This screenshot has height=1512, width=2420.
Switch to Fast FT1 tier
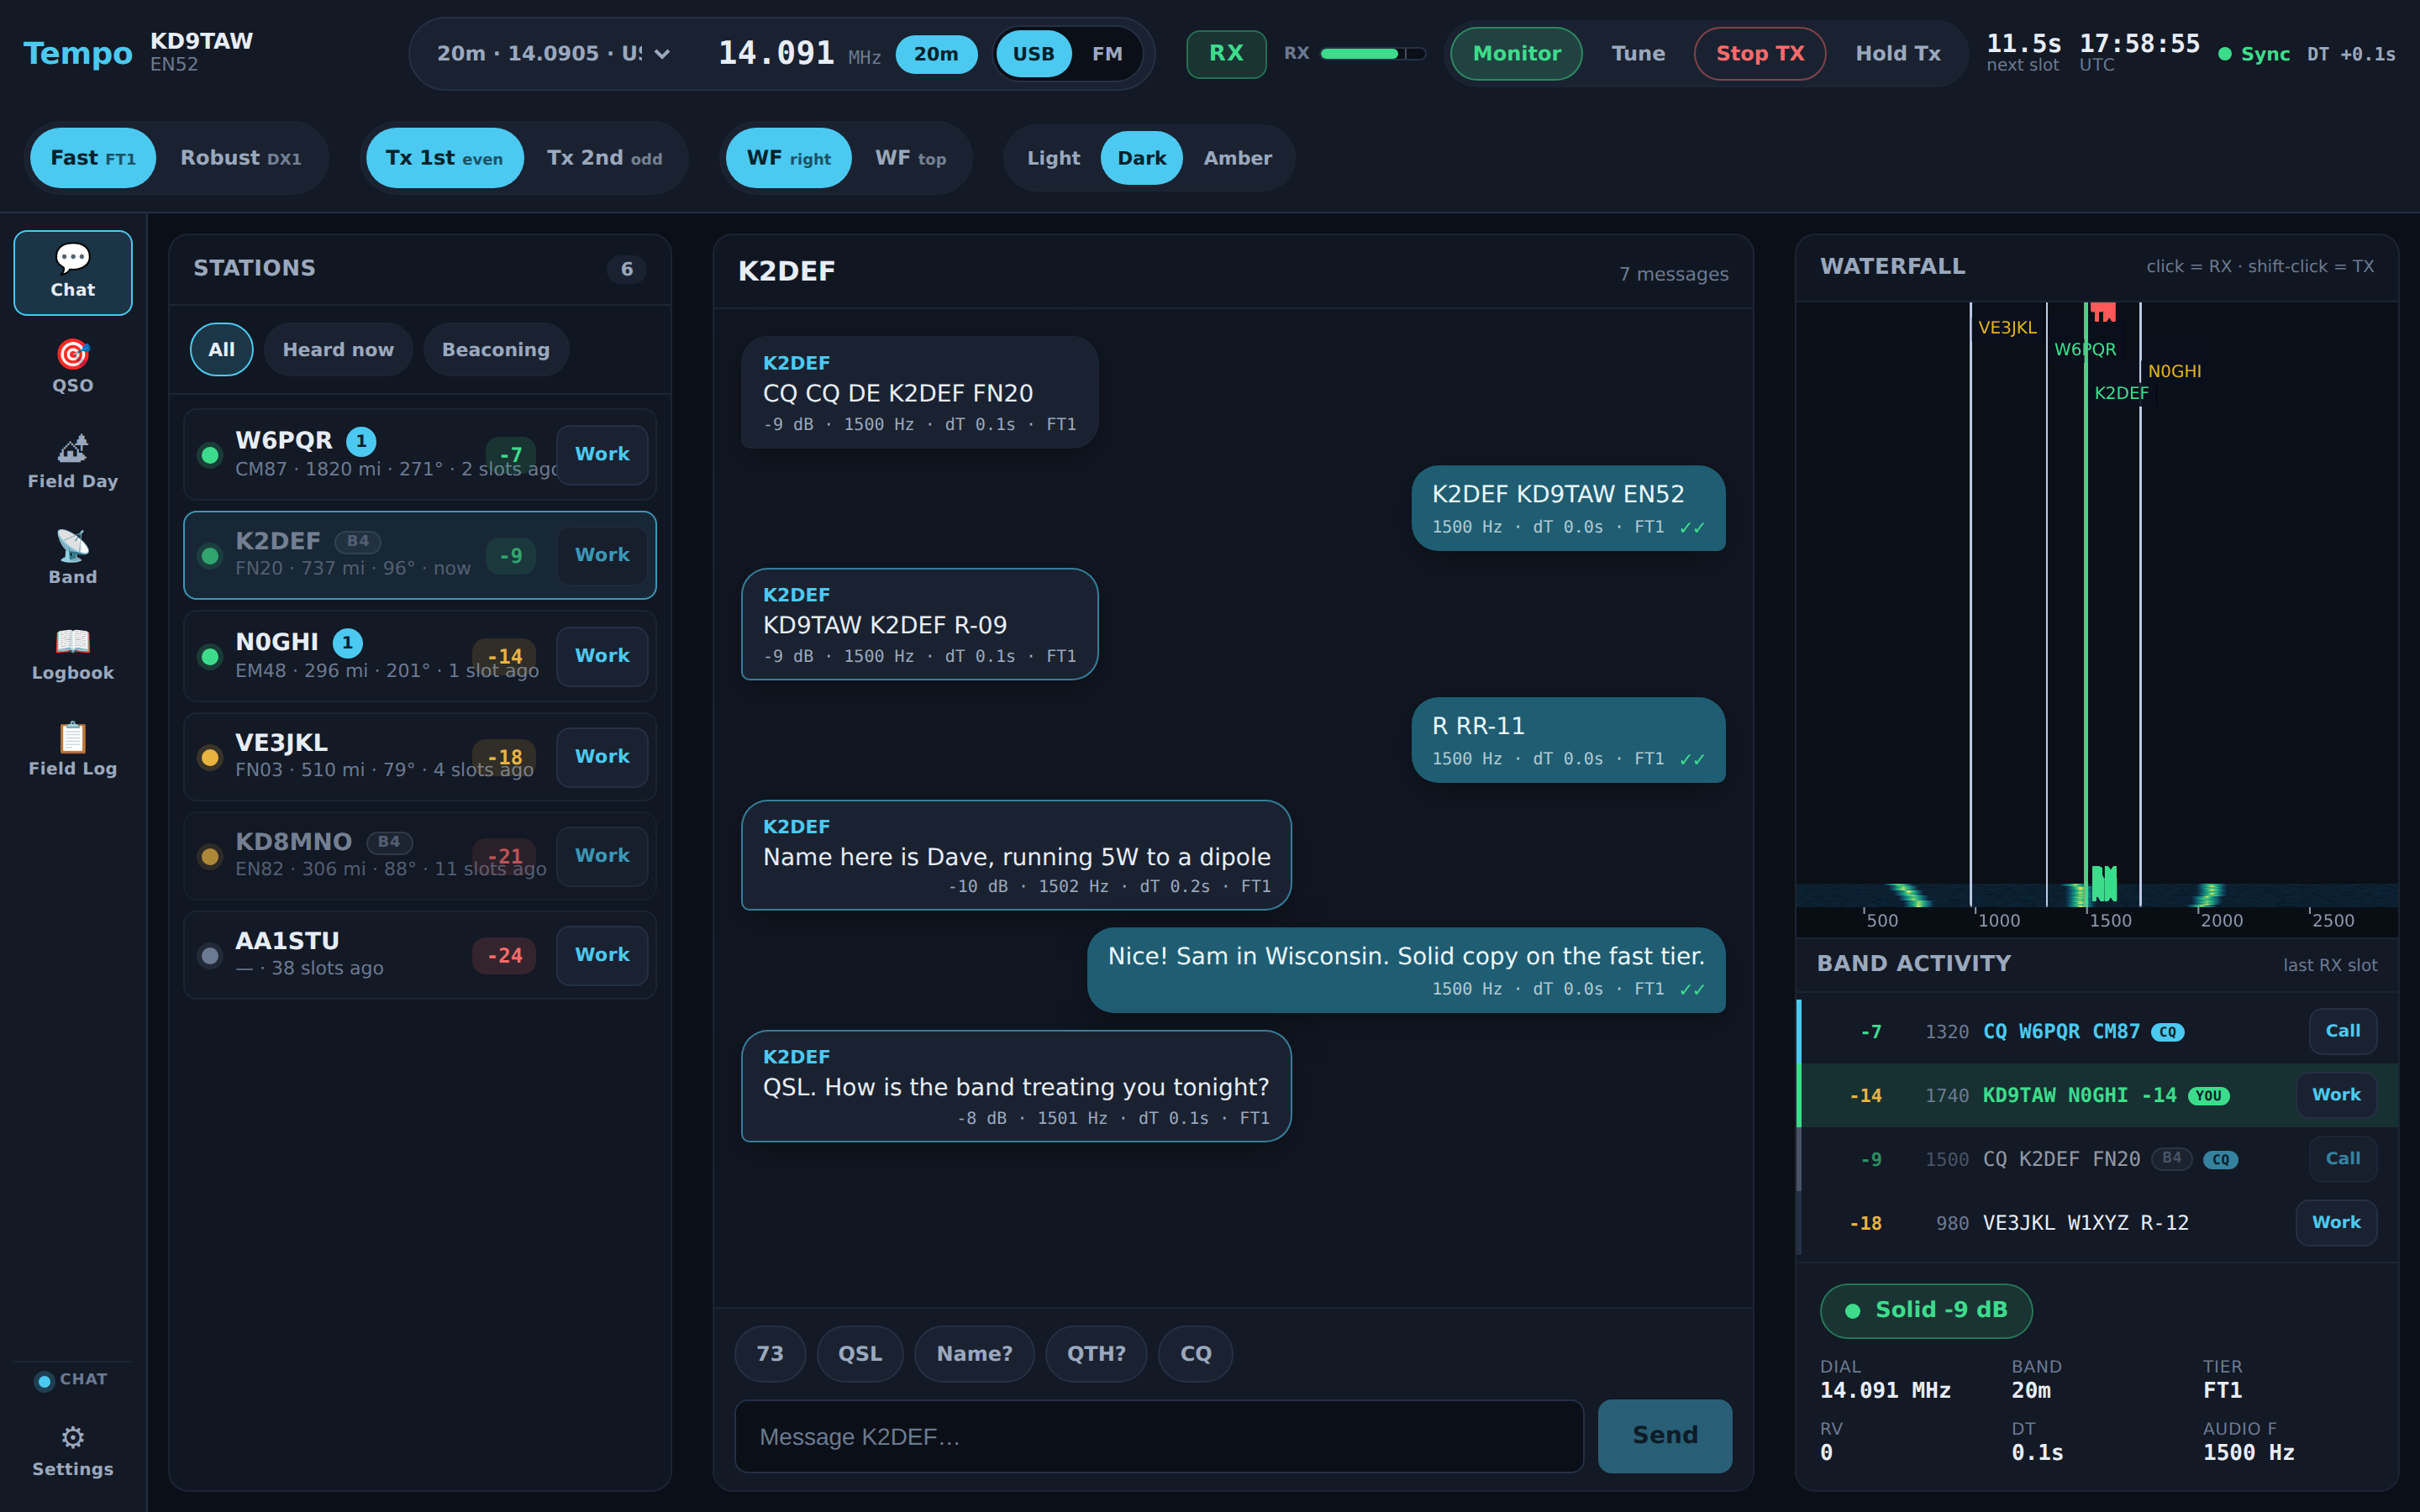(x=93, y=158)
